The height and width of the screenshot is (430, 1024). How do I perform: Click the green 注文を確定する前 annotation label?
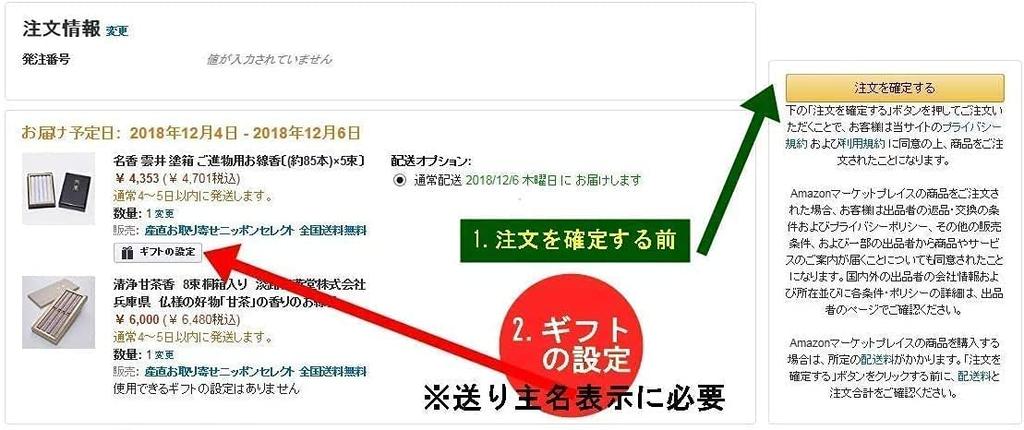coord(575,240)
